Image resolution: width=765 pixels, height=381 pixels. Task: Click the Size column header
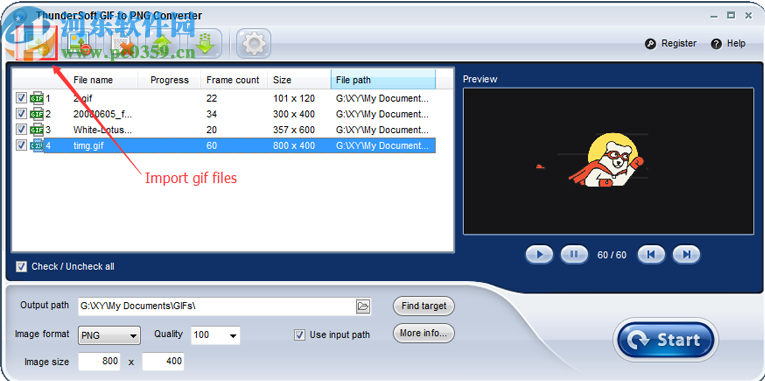pyautogui.click(x=299, y=80)
